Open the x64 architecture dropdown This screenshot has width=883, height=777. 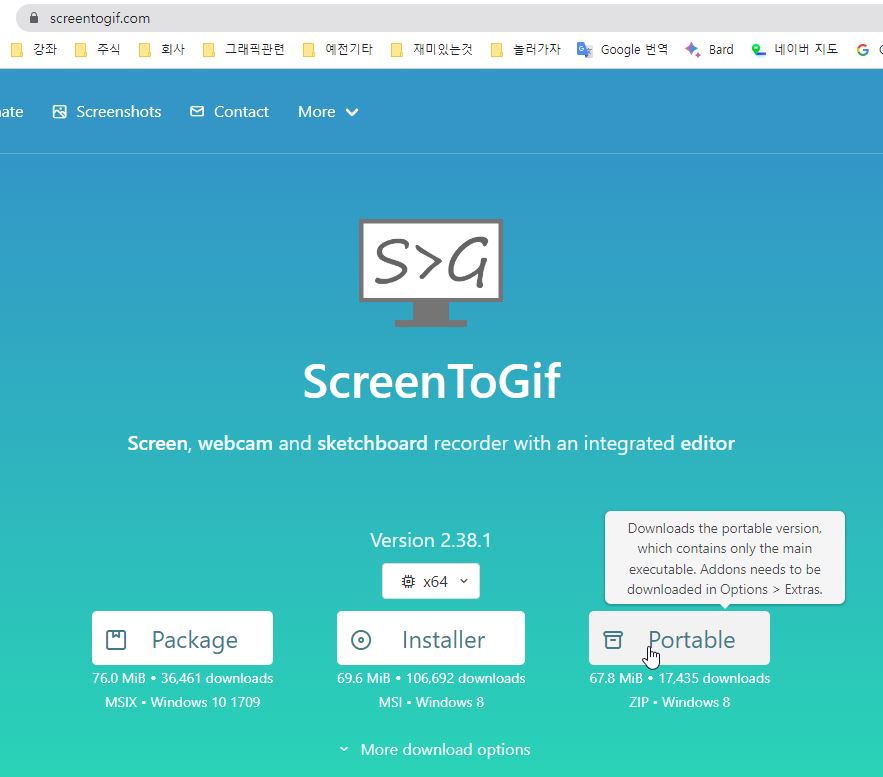point(431,581)
